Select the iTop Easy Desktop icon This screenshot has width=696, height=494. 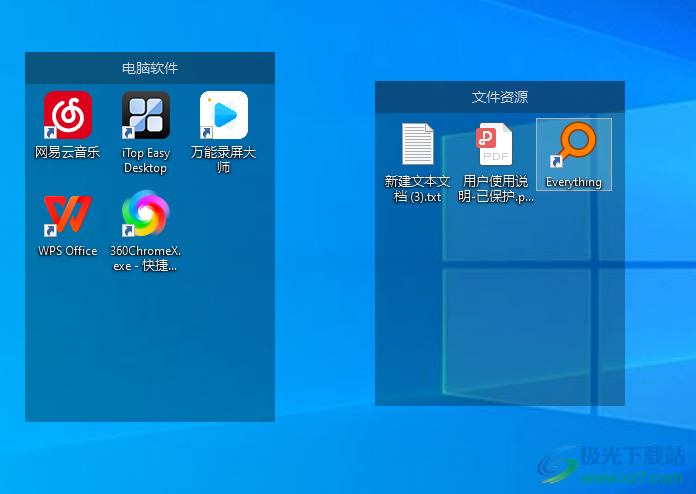pos(146,115)
